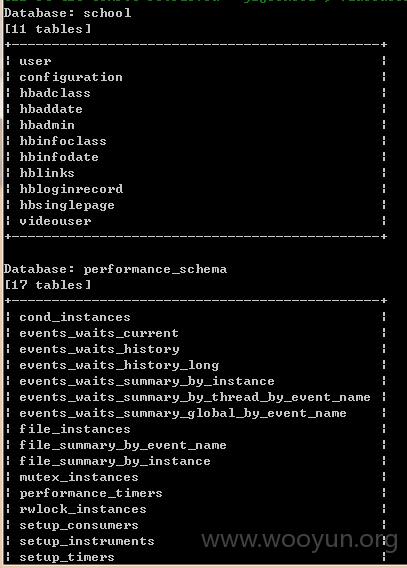This screenshot has width=407, height=568.
Task: Click the 'user' table name
Action: (x=35, y=61)
